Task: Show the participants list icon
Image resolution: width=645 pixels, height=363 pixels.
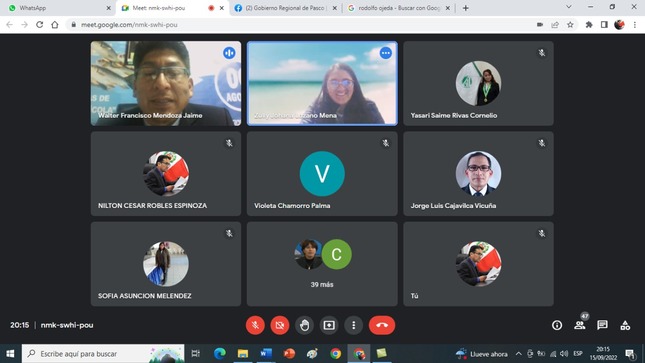Action: coord(580,325)
